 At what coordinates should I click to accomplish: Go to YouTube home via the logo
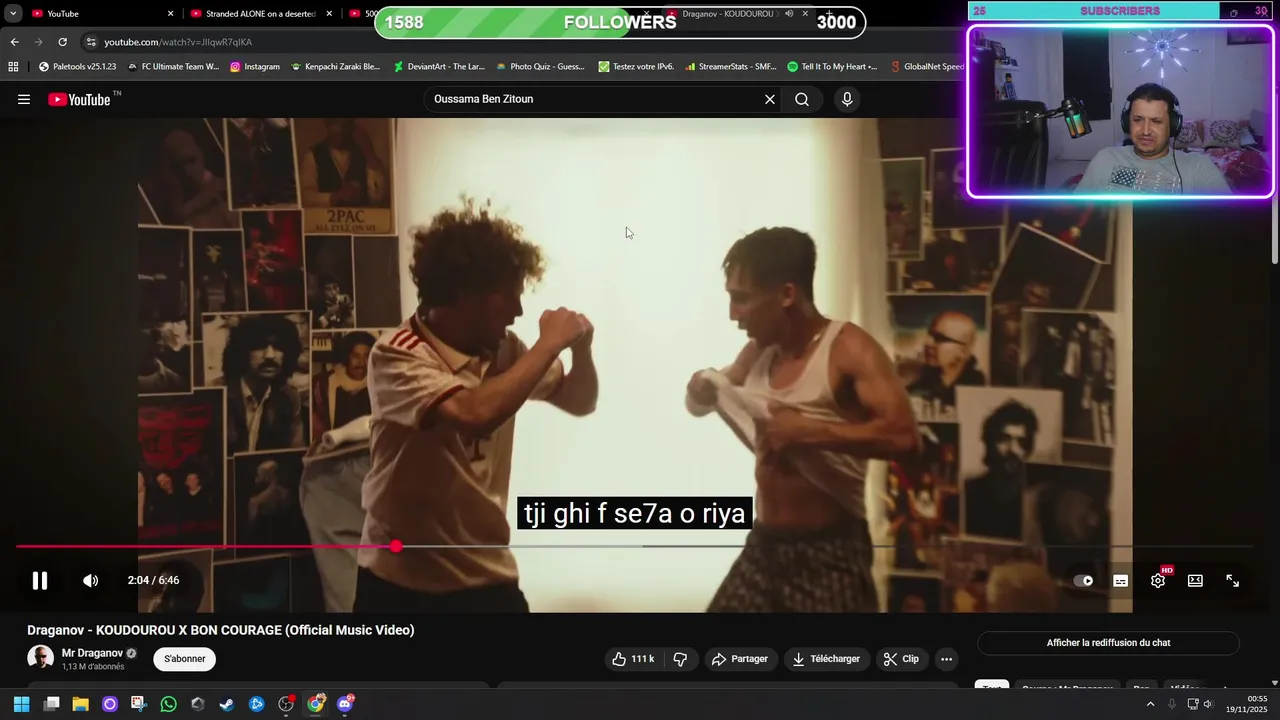click(x=80, y=99)
